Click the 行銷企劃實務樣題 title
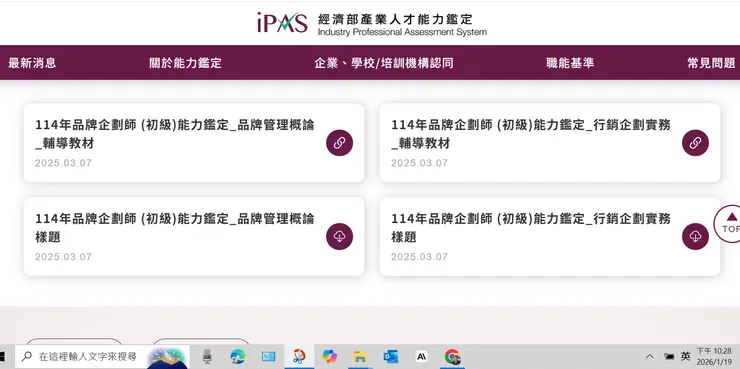 coord(531,227)
